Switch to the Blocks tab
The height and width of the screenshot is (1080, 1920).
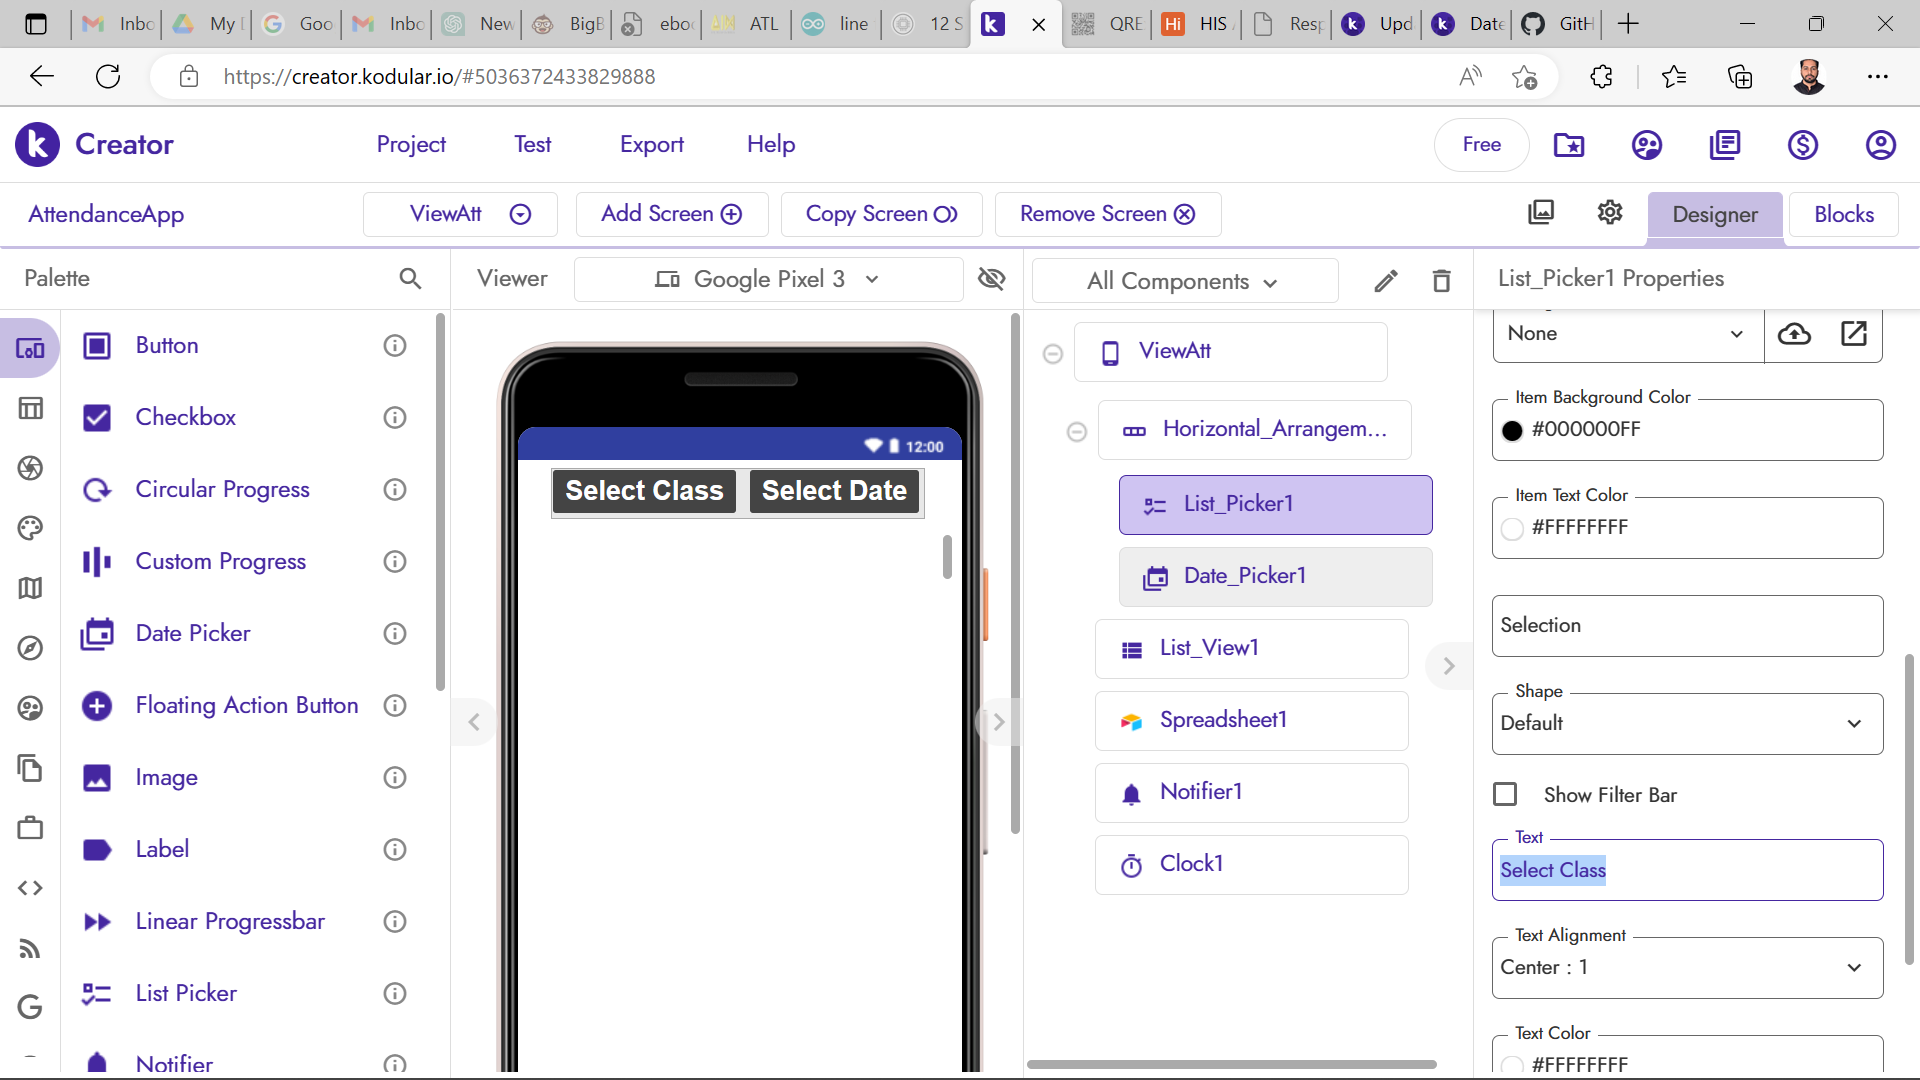(x=1843, y=214)
